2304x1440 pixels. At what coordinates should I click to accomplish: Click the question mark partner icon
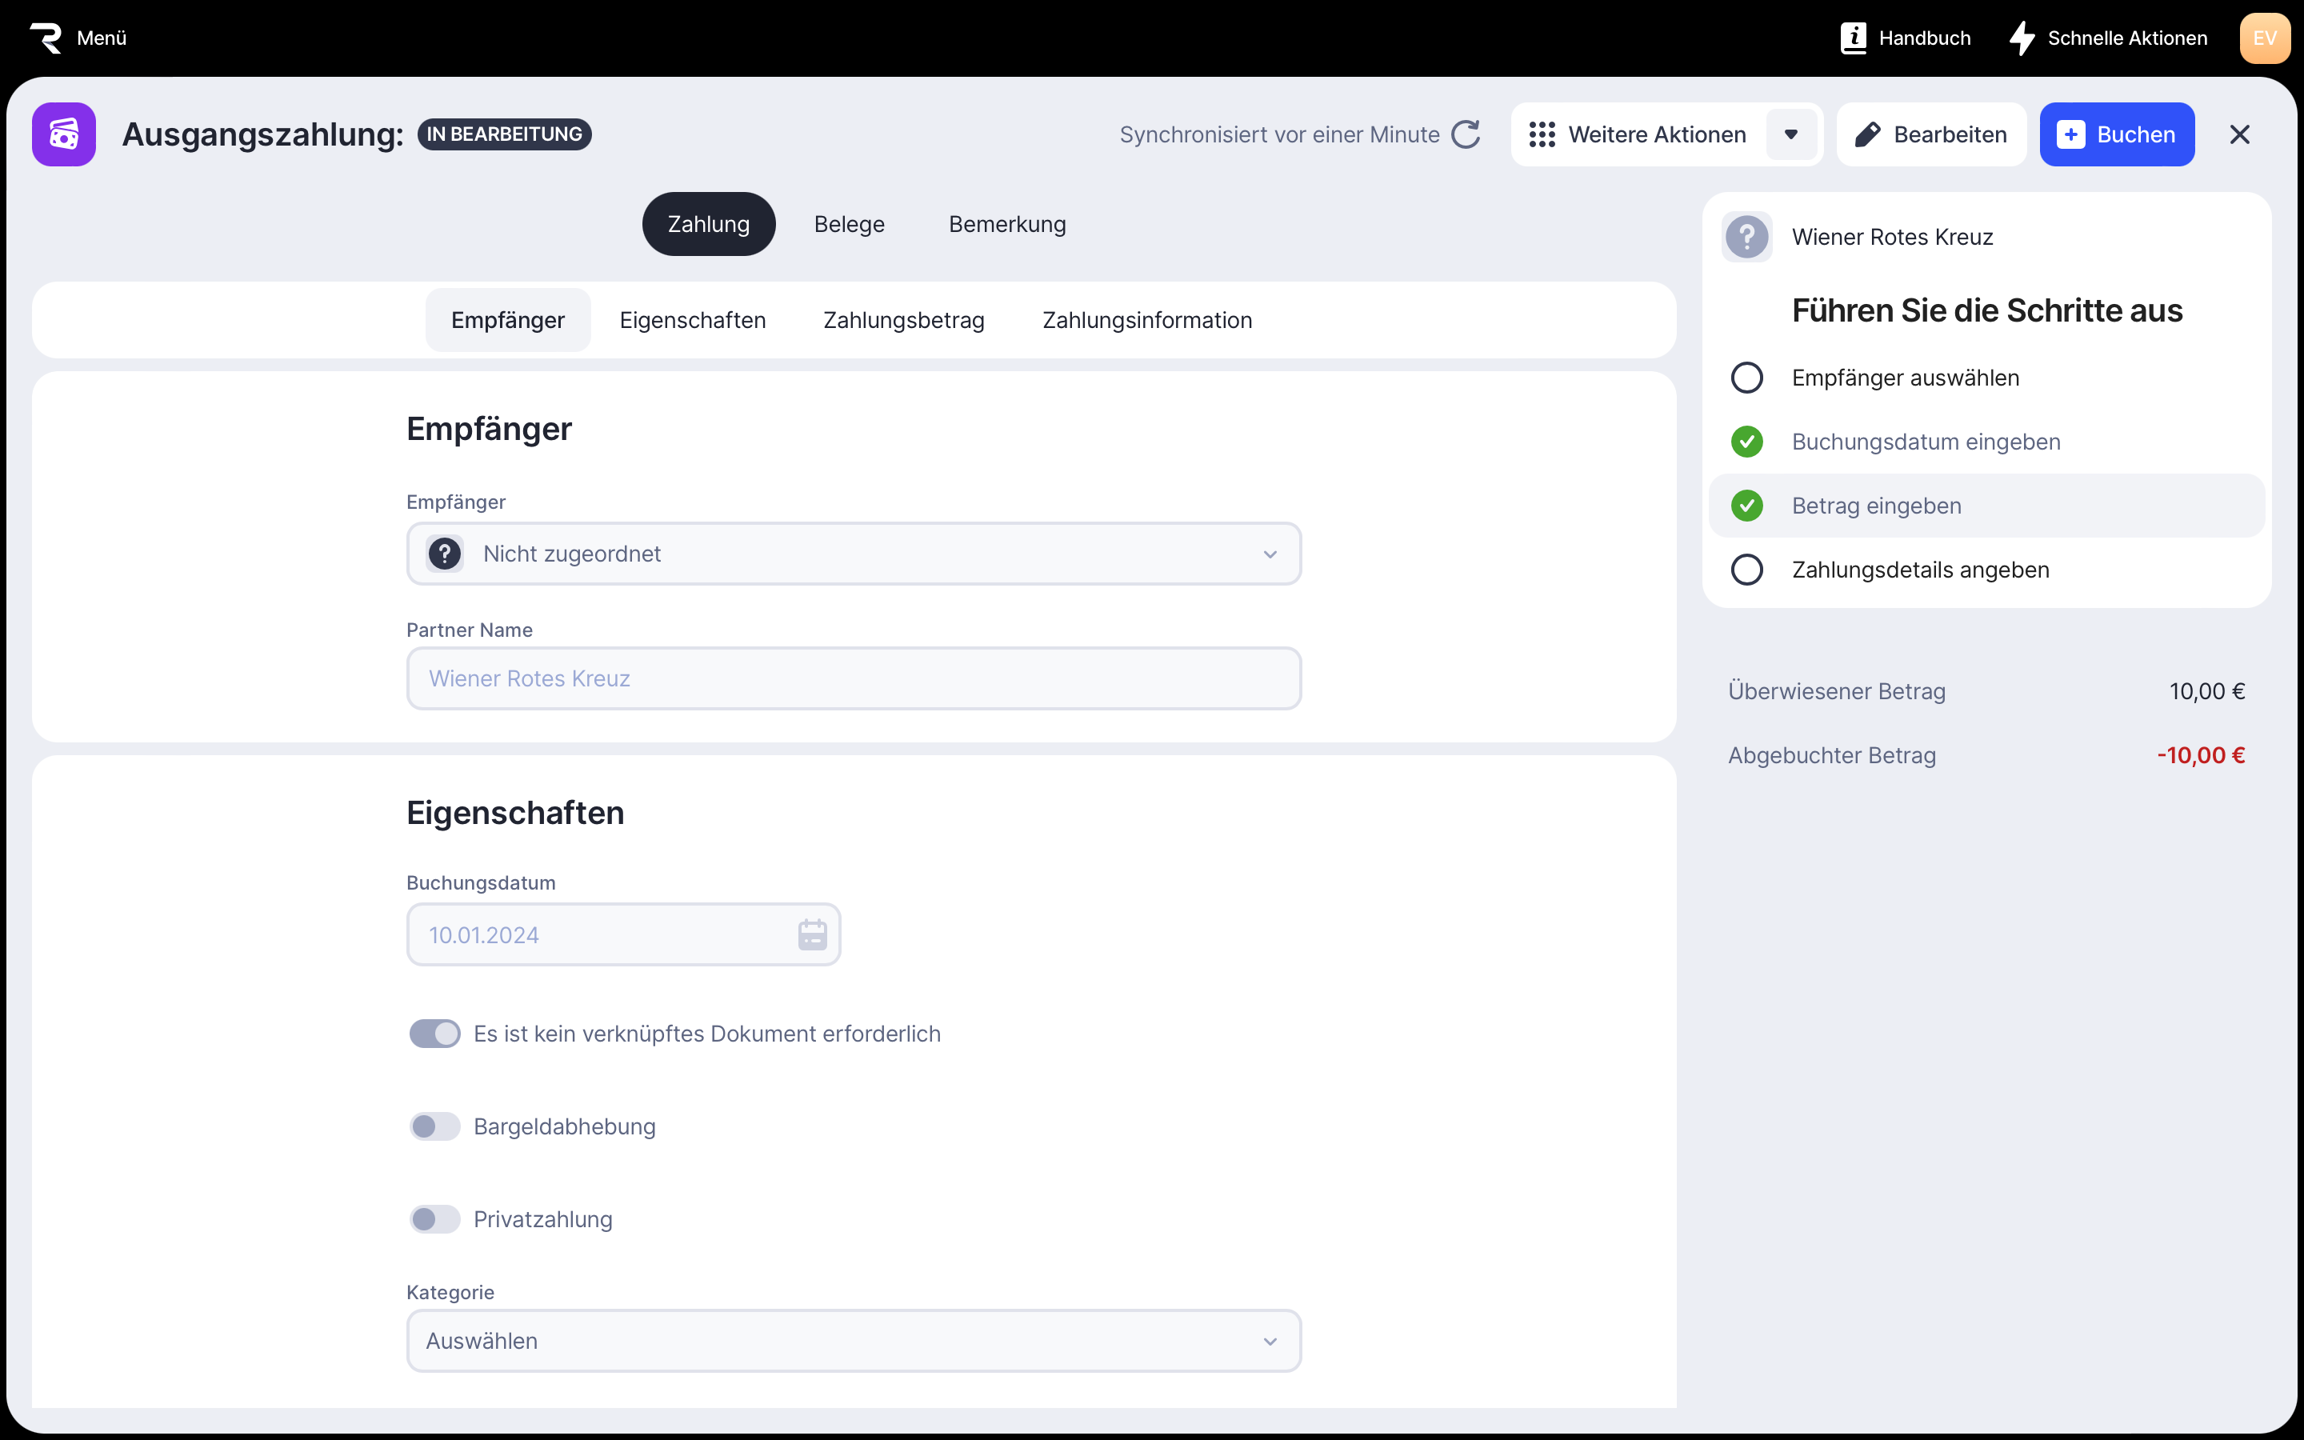tap(1747, 237)
